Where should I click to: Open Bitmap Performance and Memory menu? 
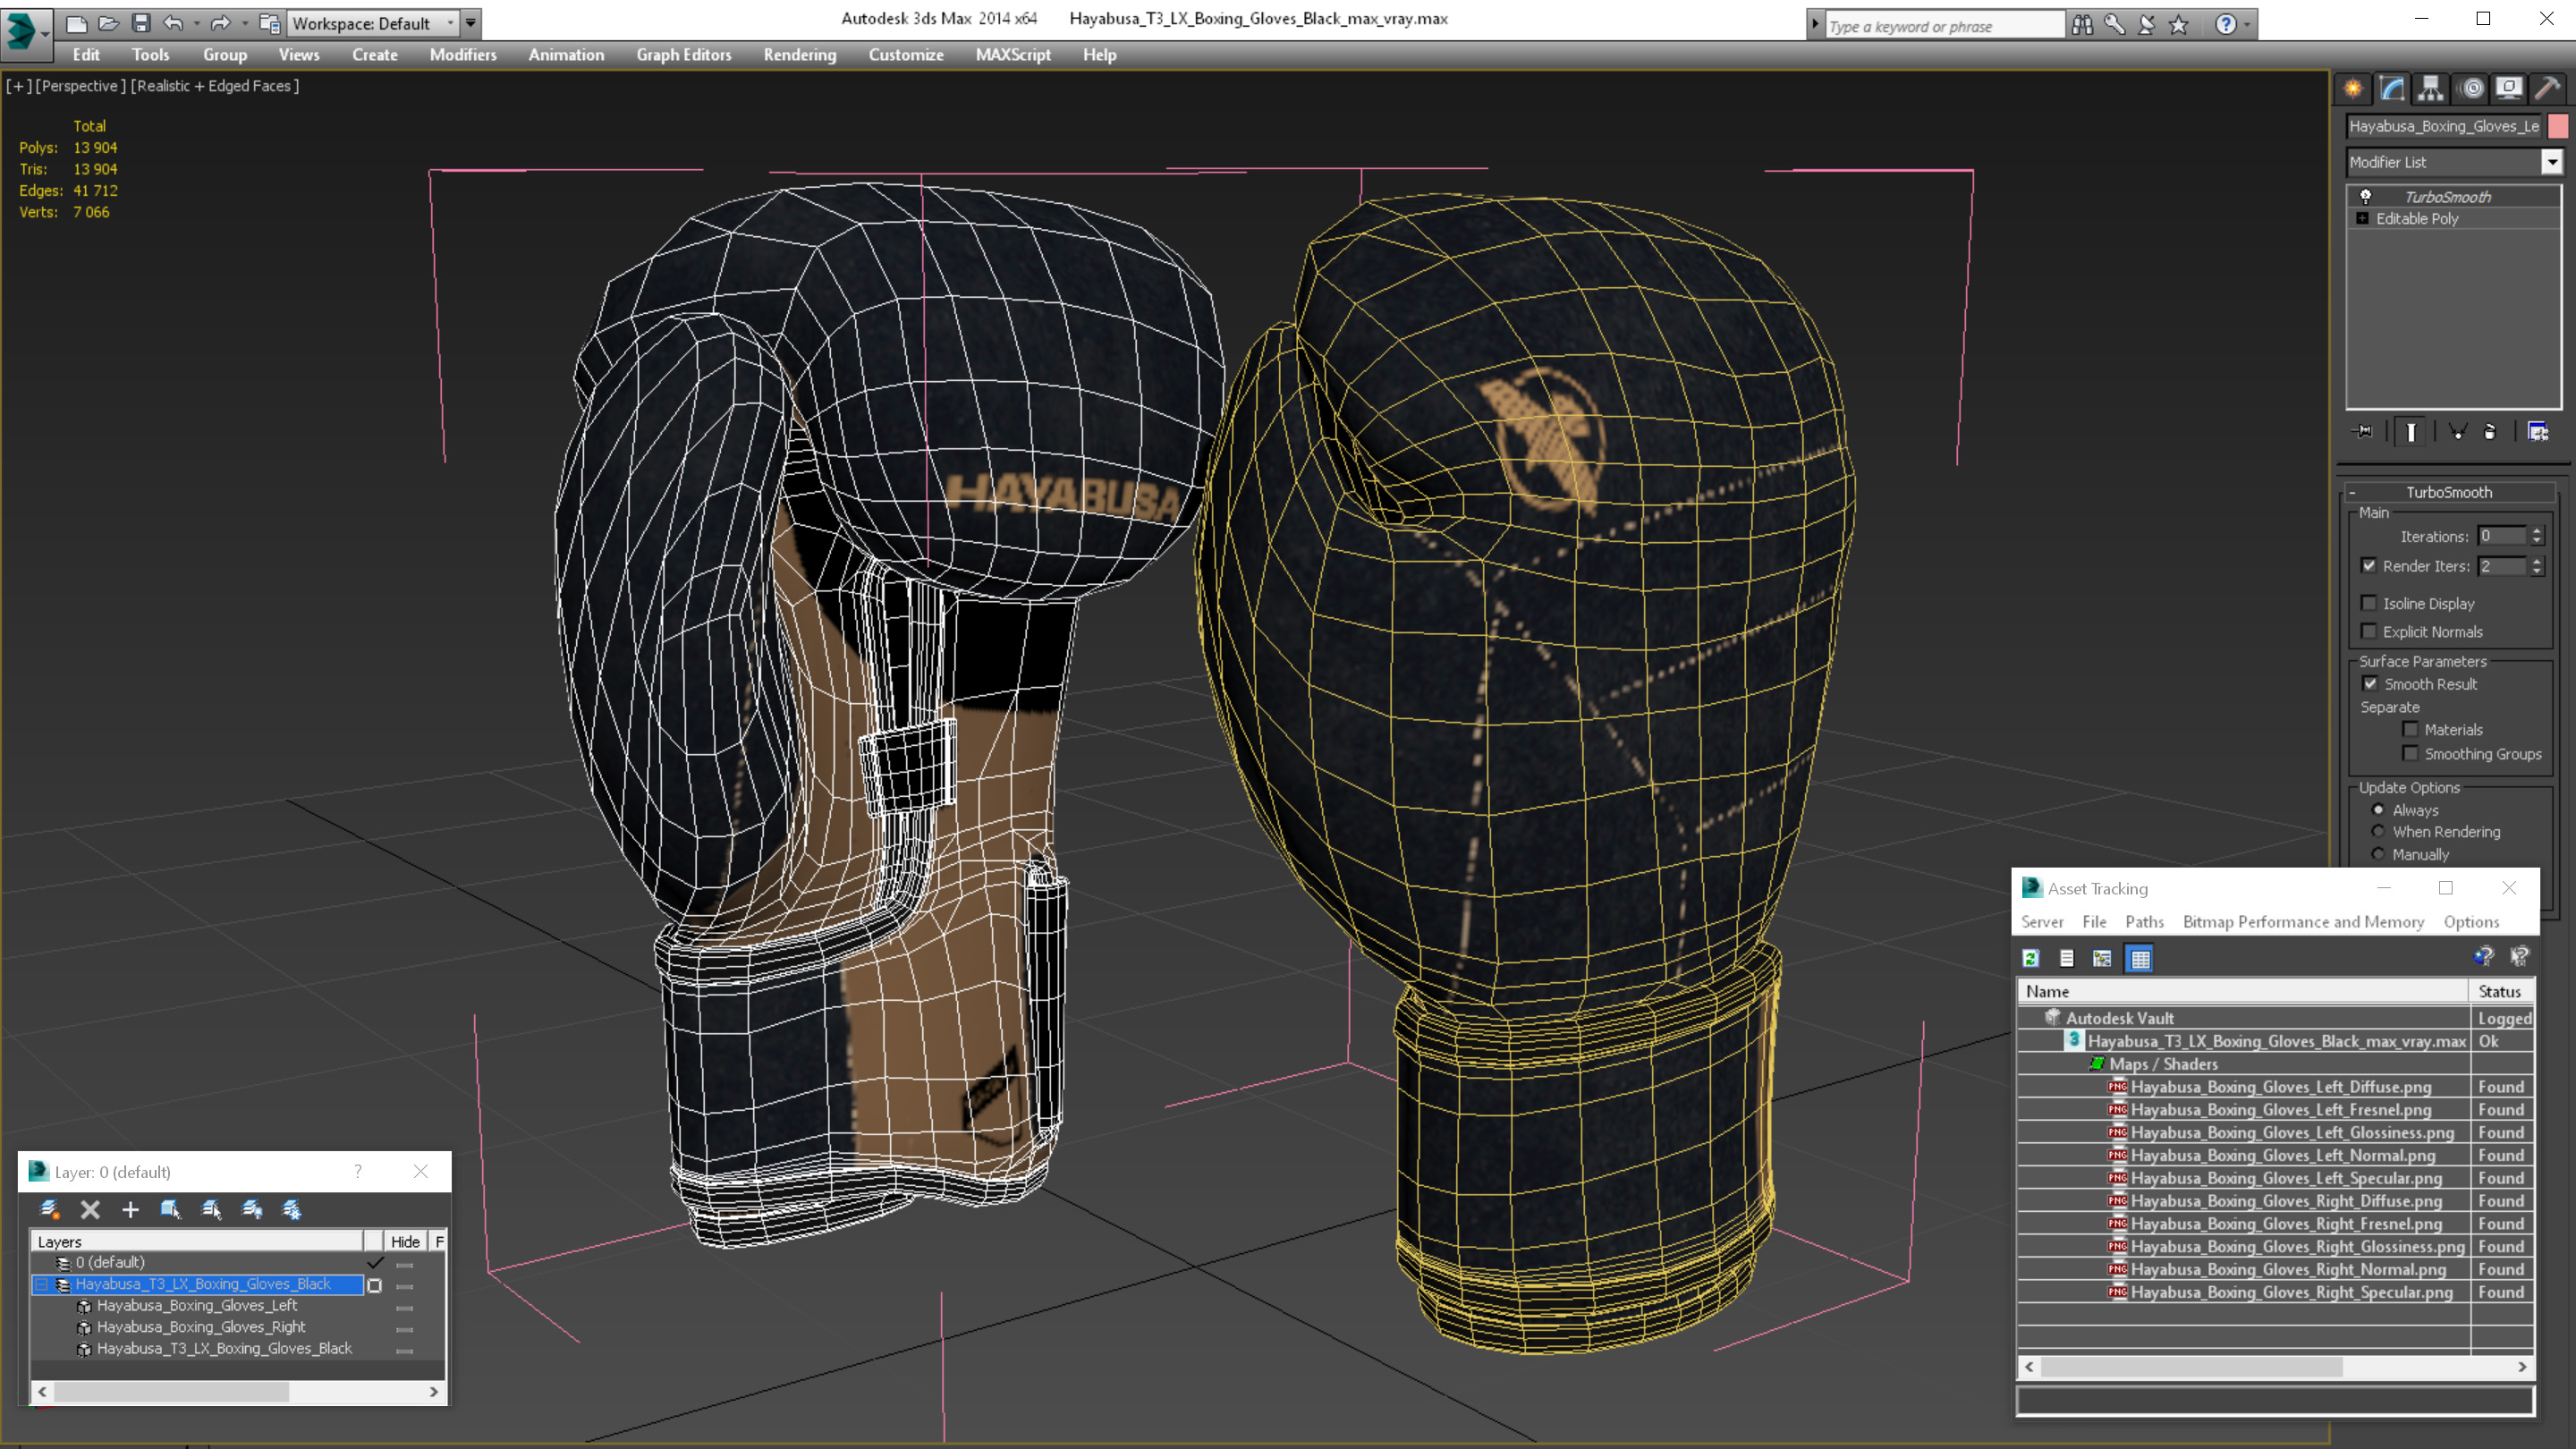coord(2303,922)
